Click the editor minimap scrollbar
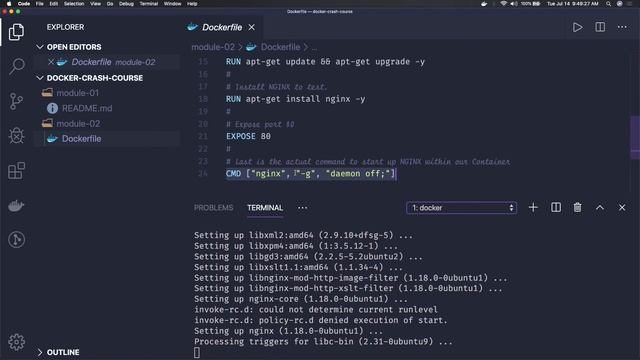This screenshot has width=640, height=360. click(x=635, y=137)
